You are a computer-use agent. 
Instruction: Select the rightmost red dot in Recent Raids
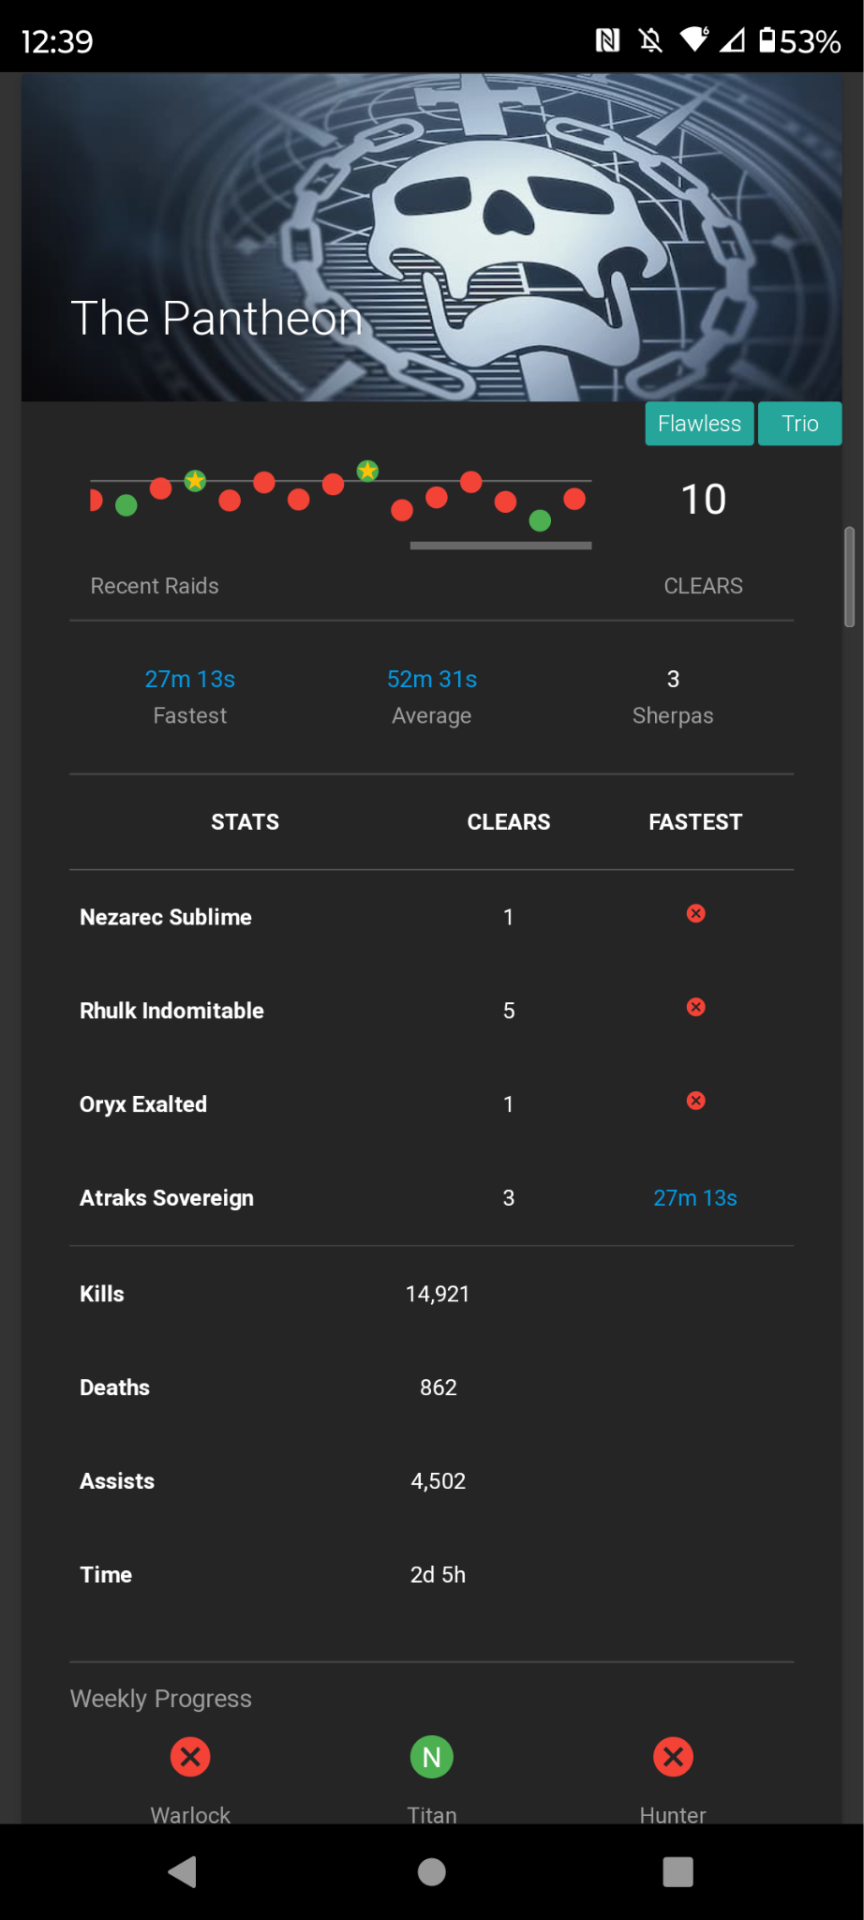[x=575, y=499]
